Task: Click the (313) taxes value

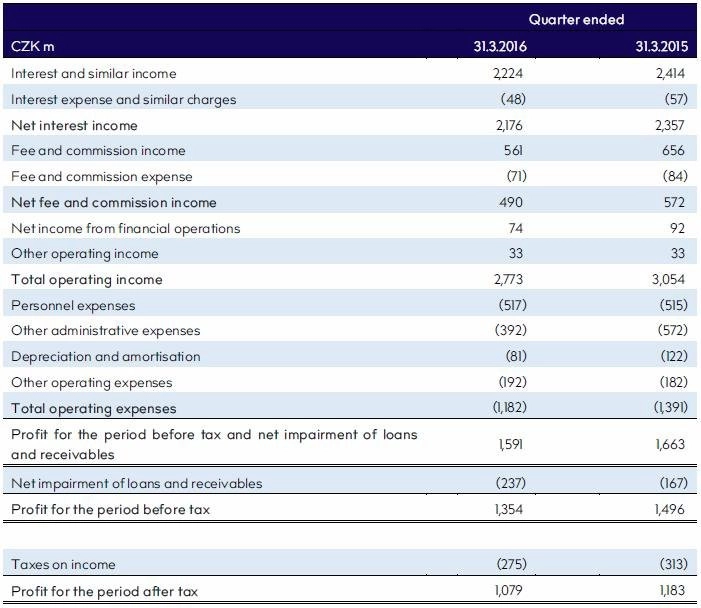Action: click(x=674, y=564)
